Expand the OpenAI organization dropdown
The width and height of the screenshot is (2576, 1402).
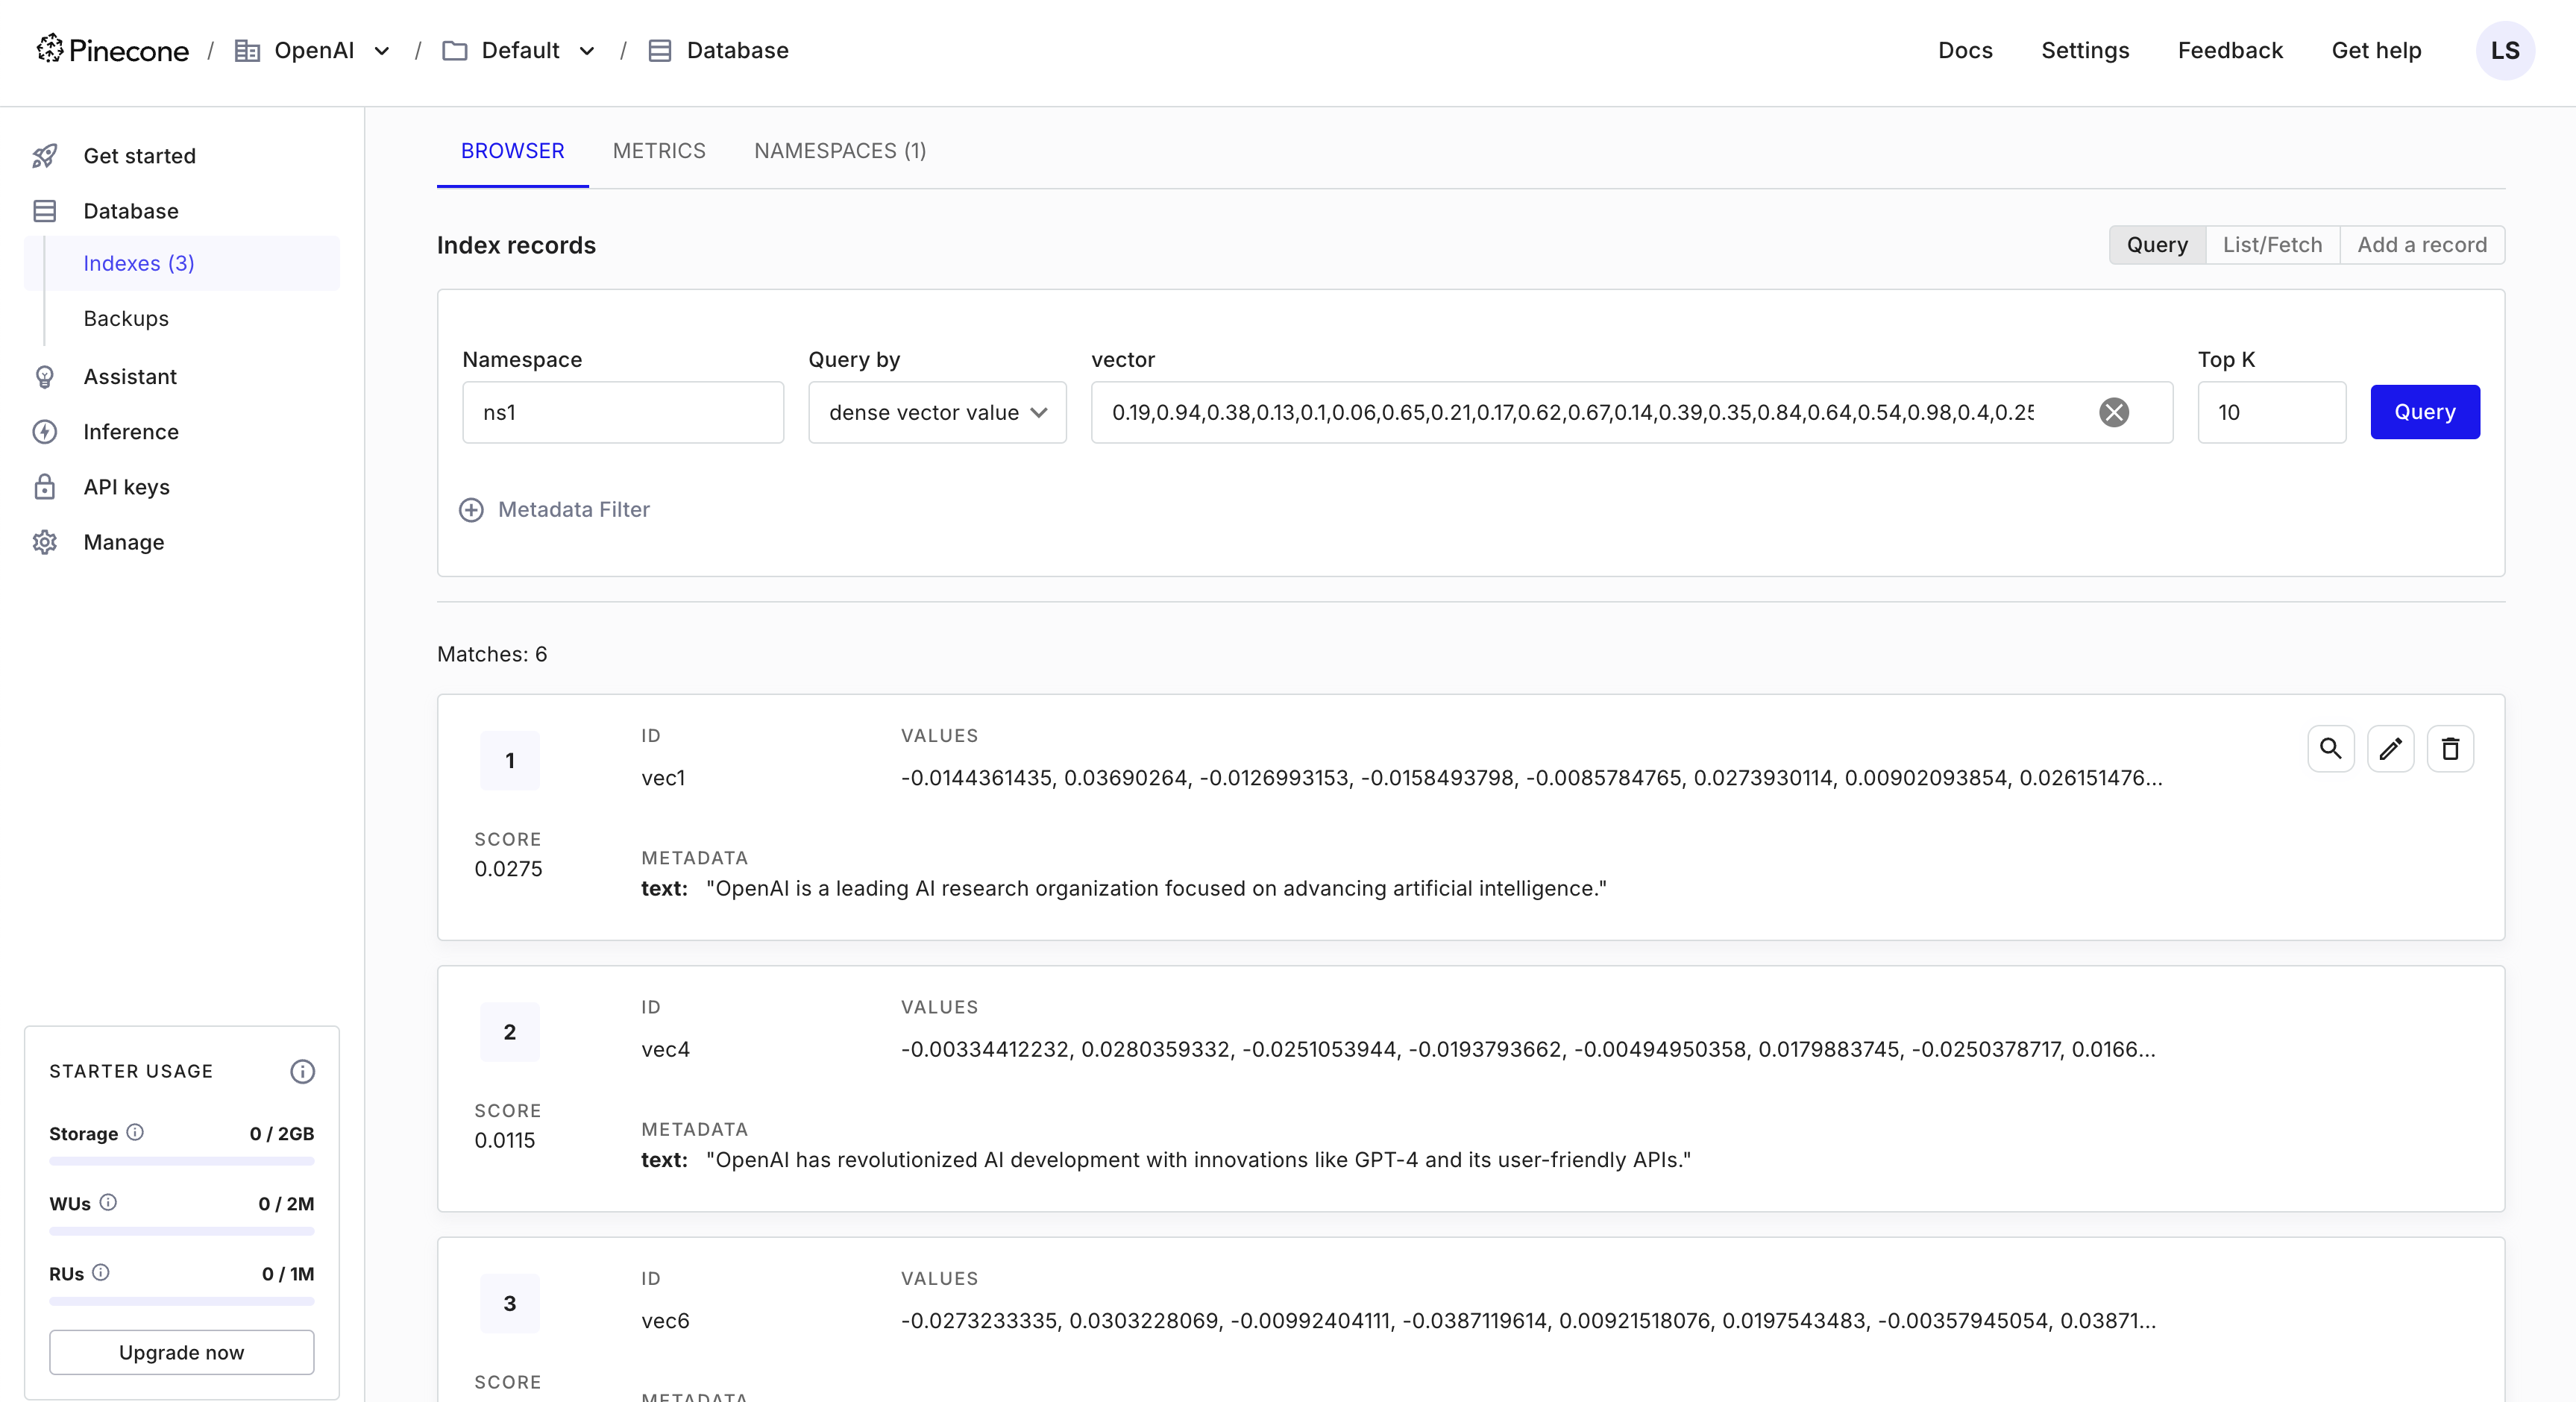pos(382,51)
